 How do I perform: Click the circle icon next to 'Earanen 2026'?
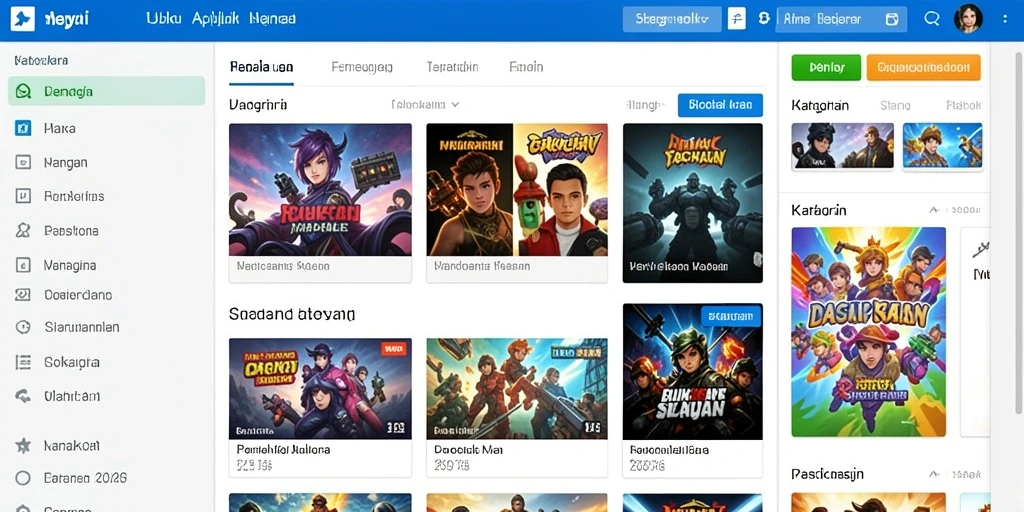[23, 478]
